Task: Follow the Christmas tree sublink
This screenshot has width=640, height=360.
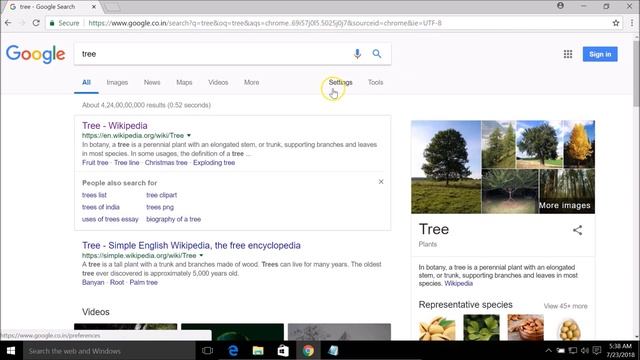Action: pyautogui.click(x=166, y=162)
